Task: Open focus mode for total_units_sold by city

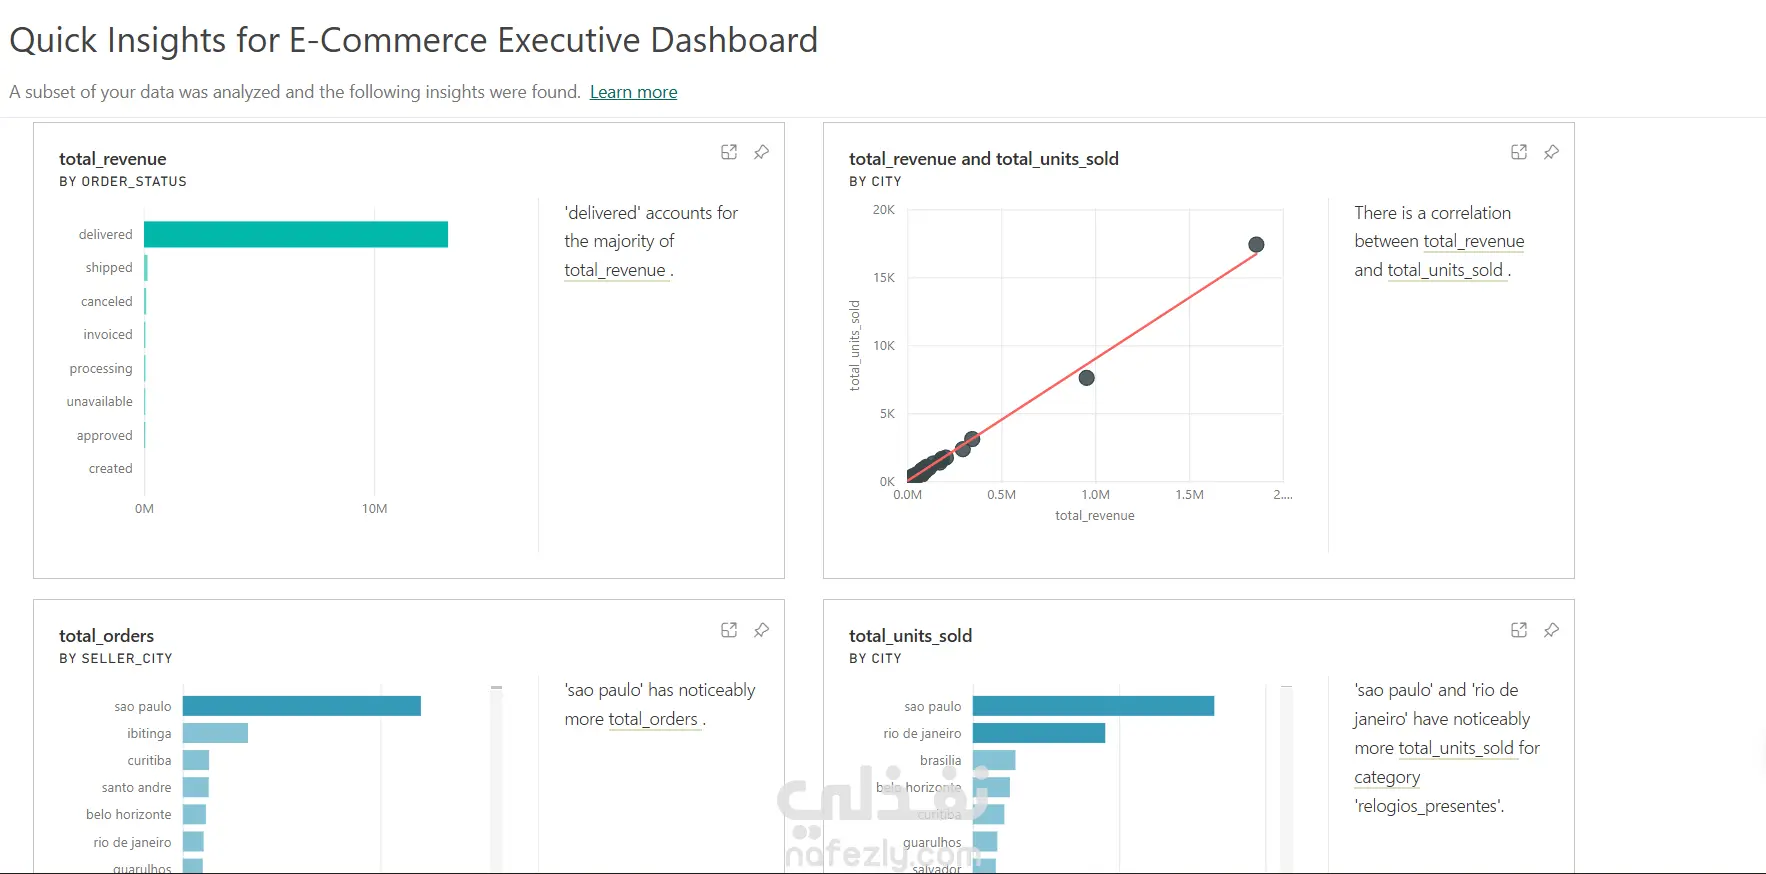Action: [x=1519, y=630]
